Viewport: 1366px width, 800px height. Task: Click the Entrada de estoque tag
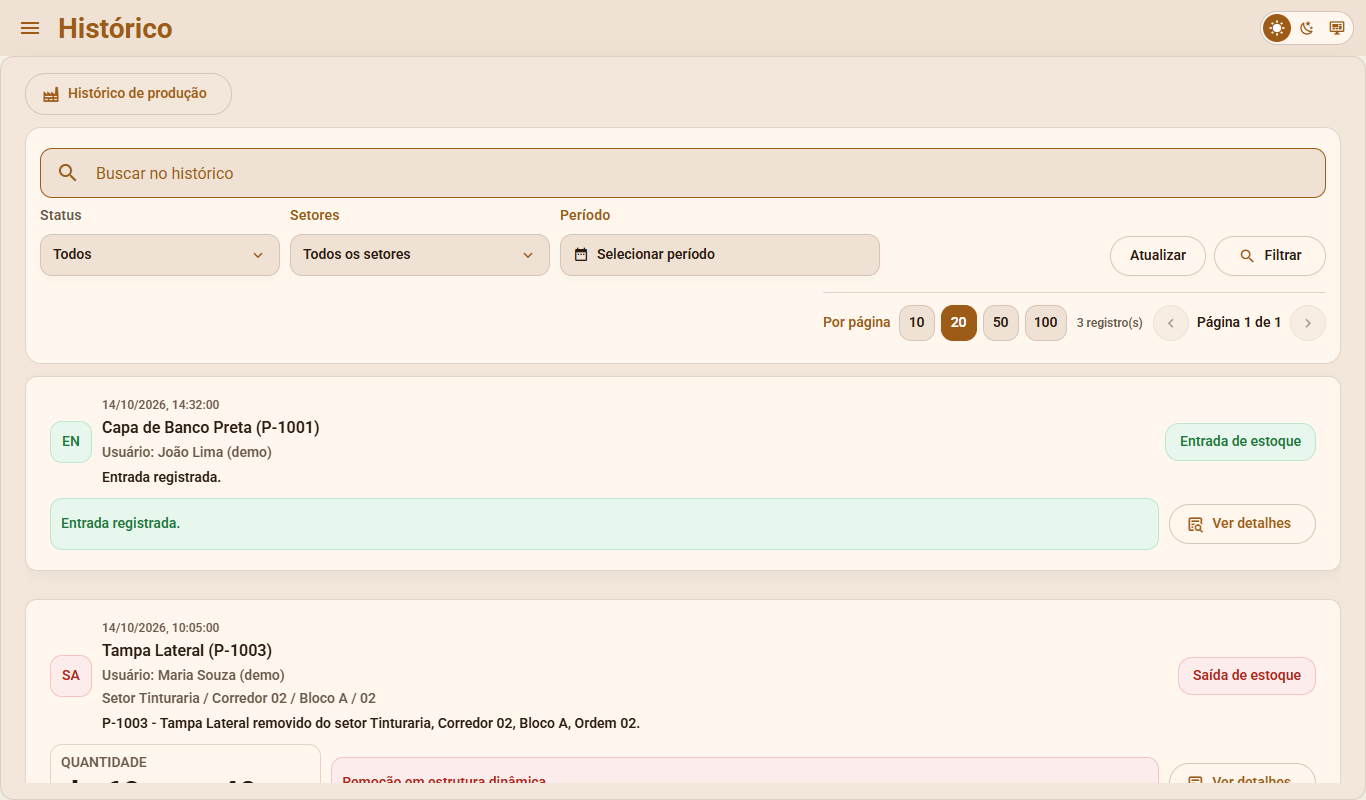(1240, 442)
